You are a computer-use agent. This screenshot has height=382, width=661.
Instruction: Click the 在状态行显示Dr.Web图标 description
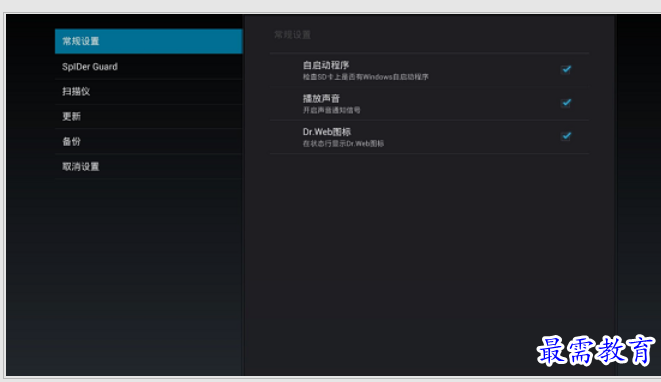(x=343, y=143)
